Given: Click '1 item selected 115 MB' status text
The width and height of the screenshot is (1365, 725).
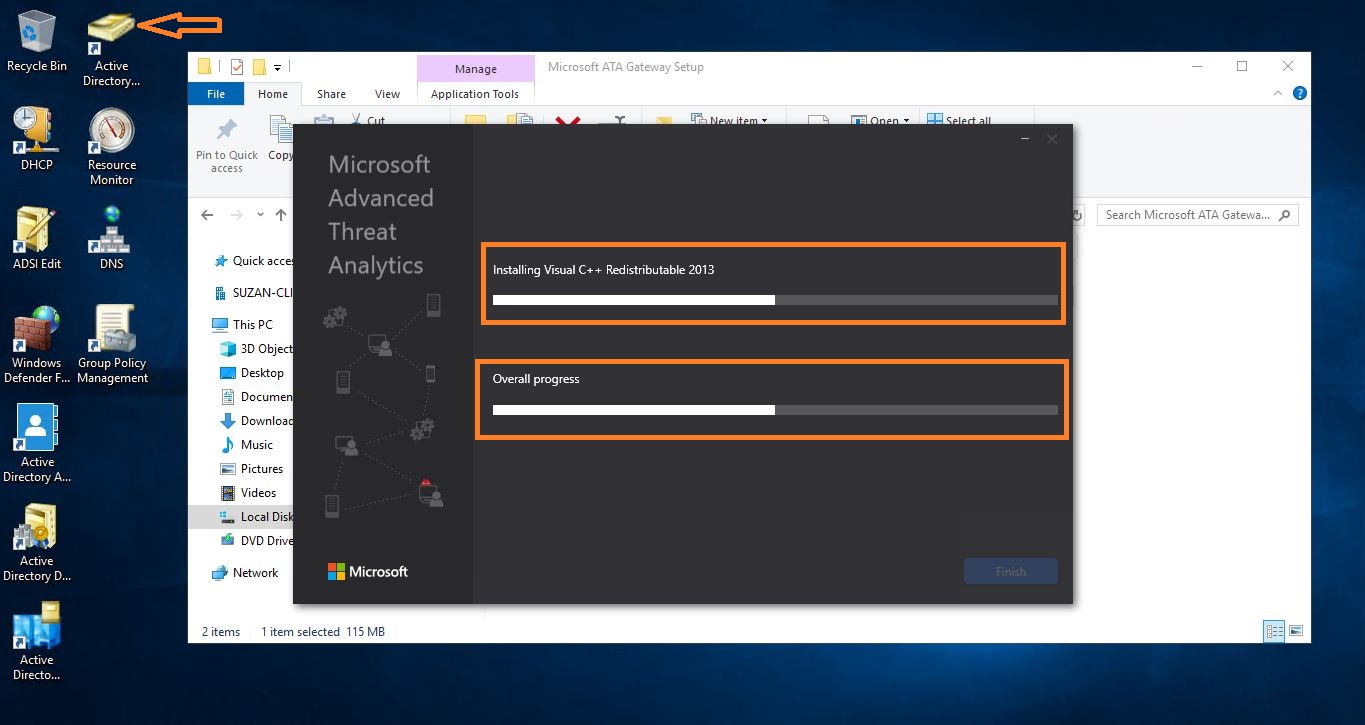Looking at the screenshot, I should [323, 632].
